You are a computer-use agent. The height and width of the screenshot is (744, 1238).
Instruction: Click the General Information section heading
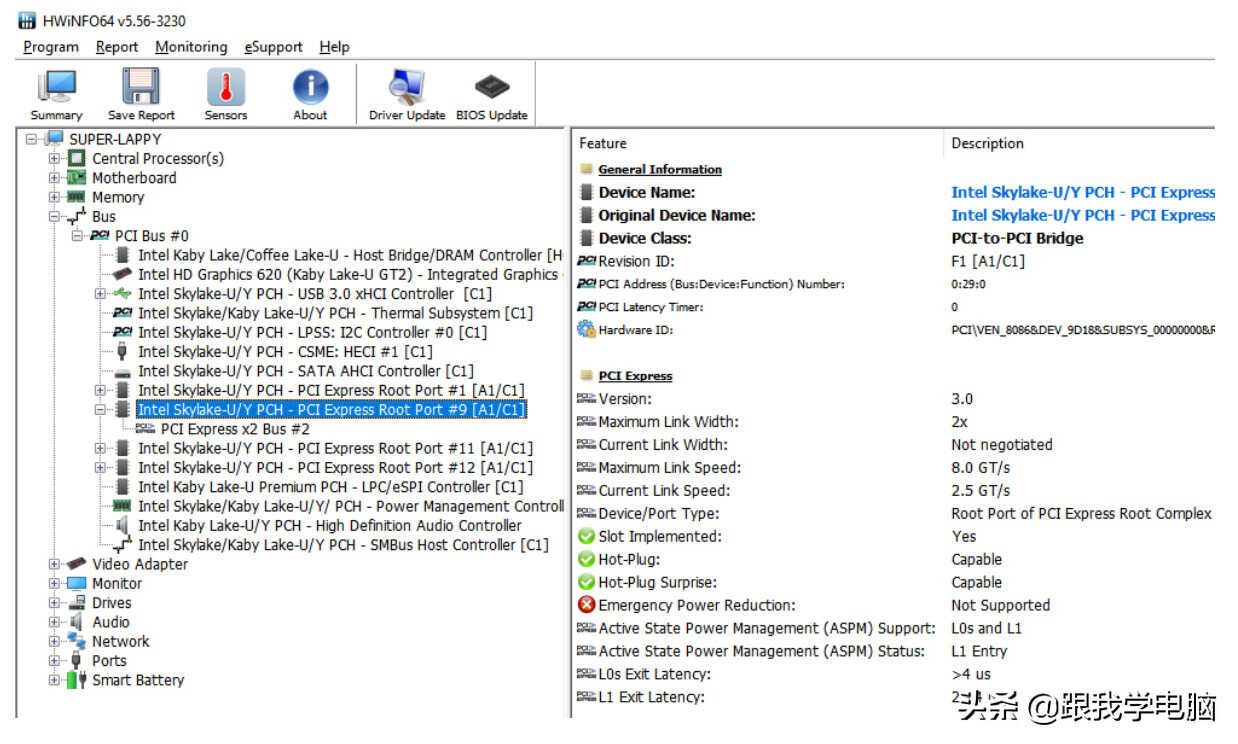point(660,170)
